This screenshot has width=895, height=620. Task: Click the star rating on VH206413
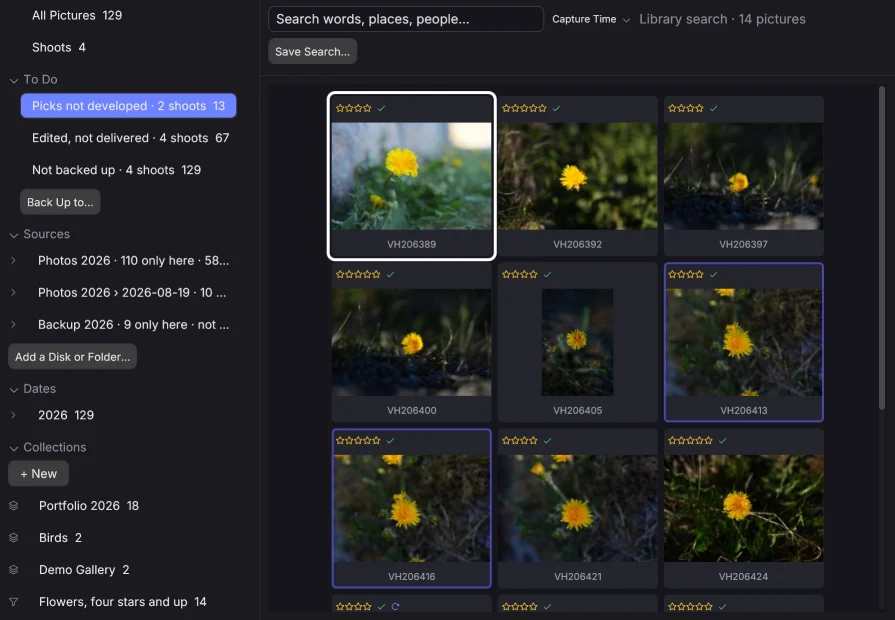[686, 274]
